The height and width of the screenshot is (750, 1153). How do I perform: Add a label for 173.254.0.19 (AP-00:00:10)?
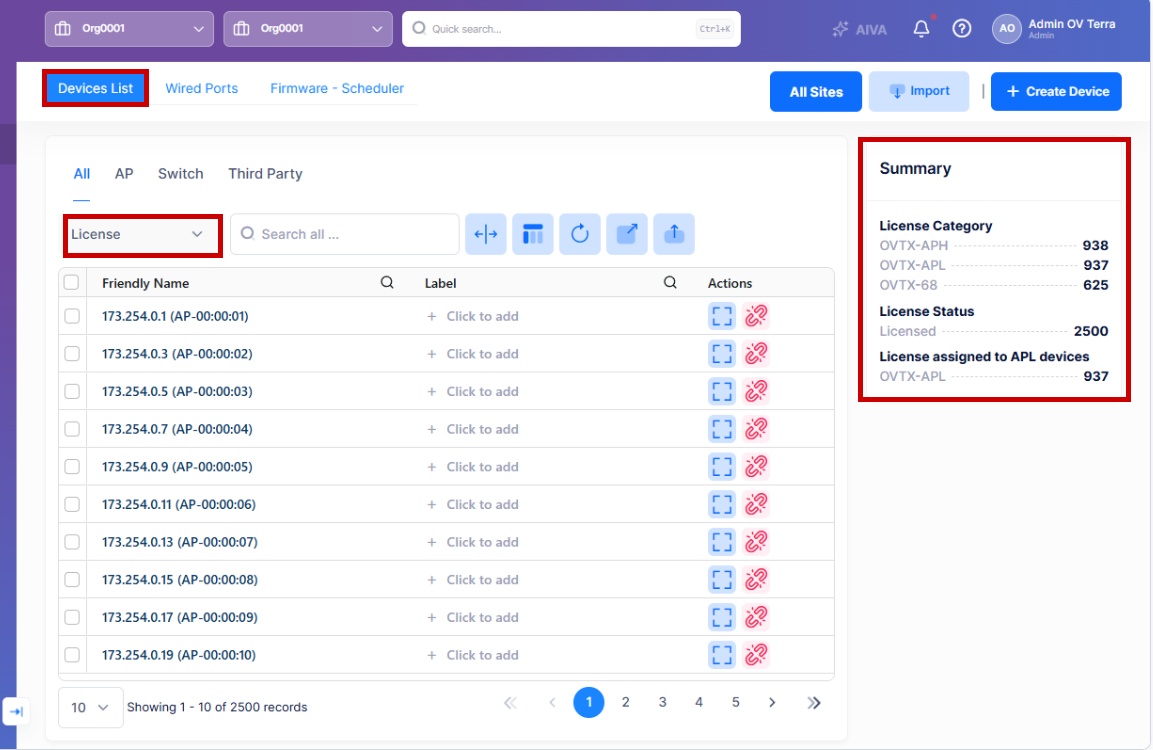pos(473,654)
